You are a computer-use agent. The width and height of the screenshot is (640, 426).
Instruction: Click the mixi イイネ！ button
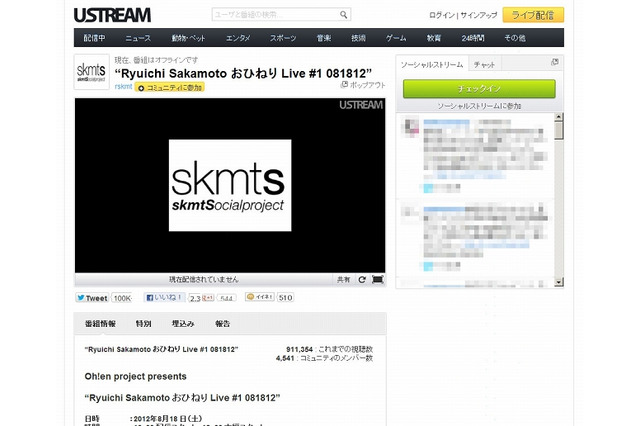pyautogui.click(x=260, y=297)
